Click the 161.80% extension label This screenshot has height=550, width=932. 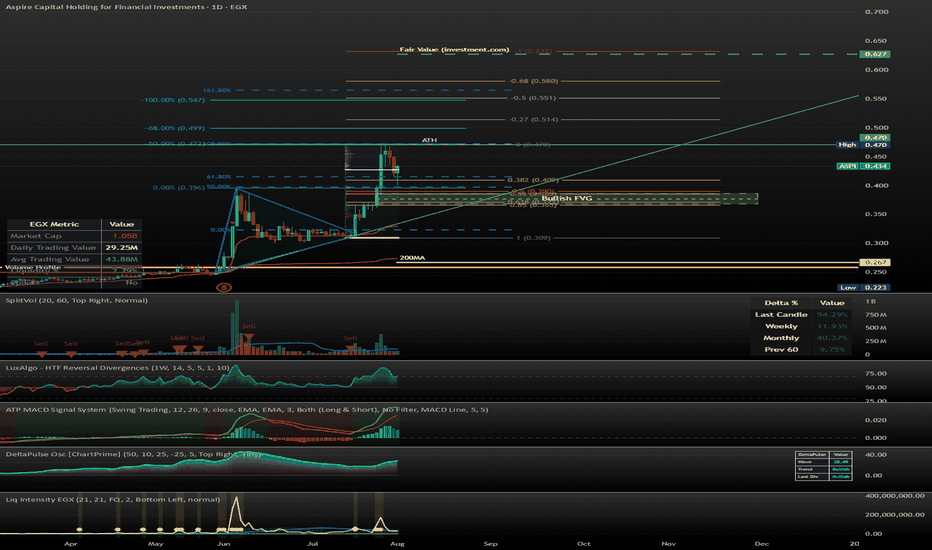[x=216, y=90]
